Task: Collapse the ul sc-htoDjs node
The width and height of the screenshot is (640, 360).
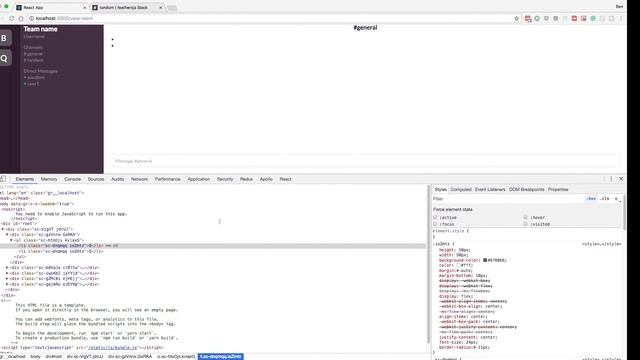Action: point(11,240)
